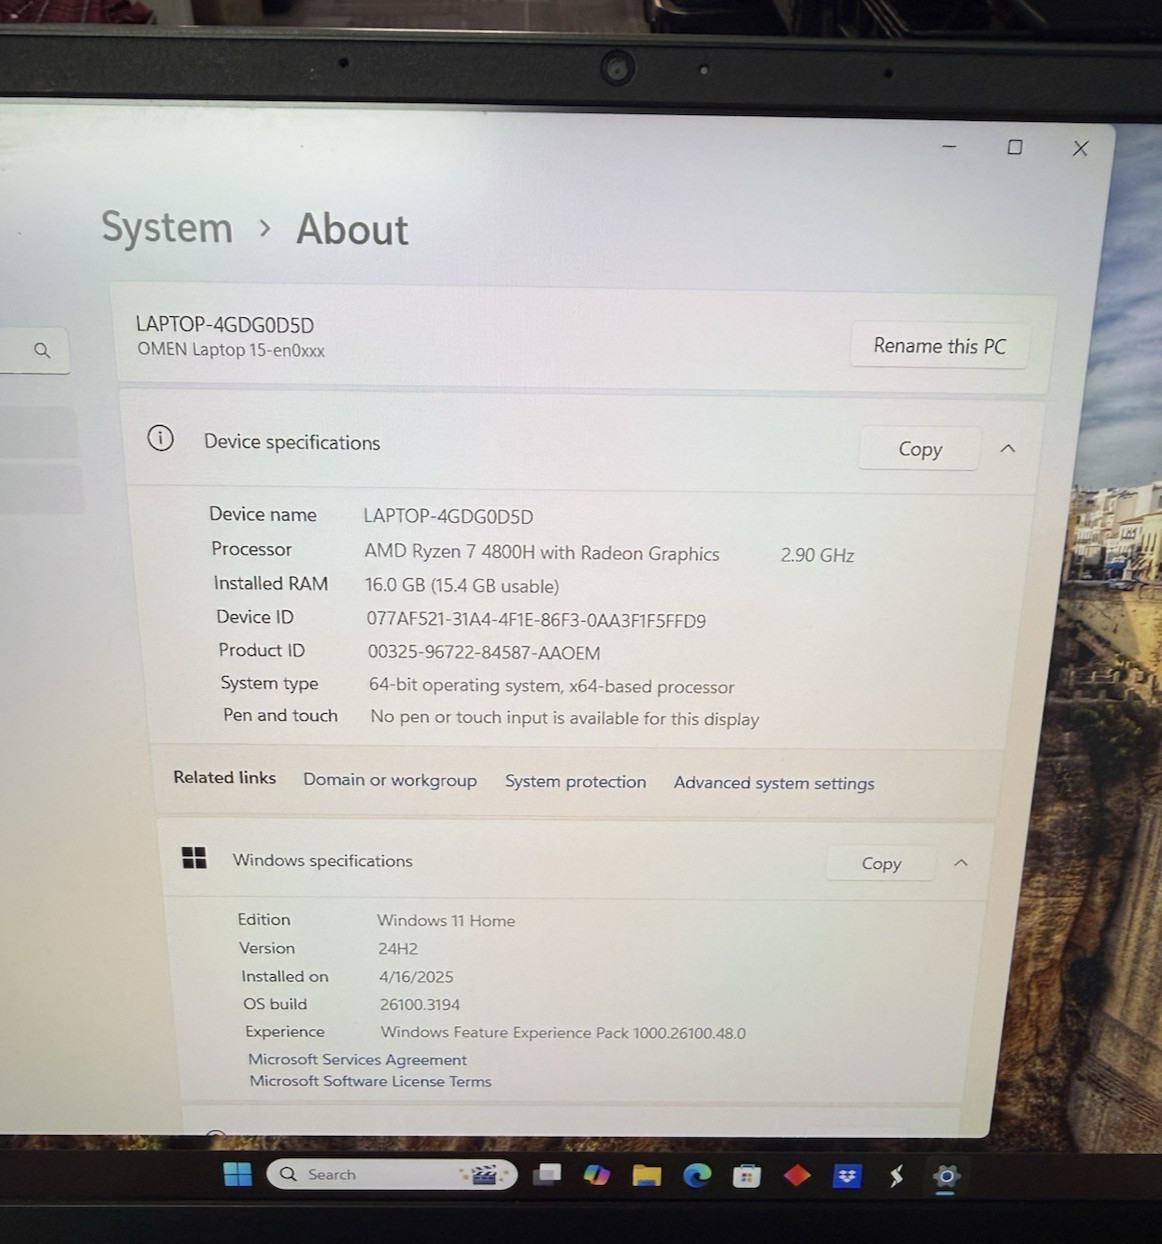Select Product ID '00325-96722-84587-AAOEM'
Viewport: 1162px width, 1244px height.
point(484,652)
